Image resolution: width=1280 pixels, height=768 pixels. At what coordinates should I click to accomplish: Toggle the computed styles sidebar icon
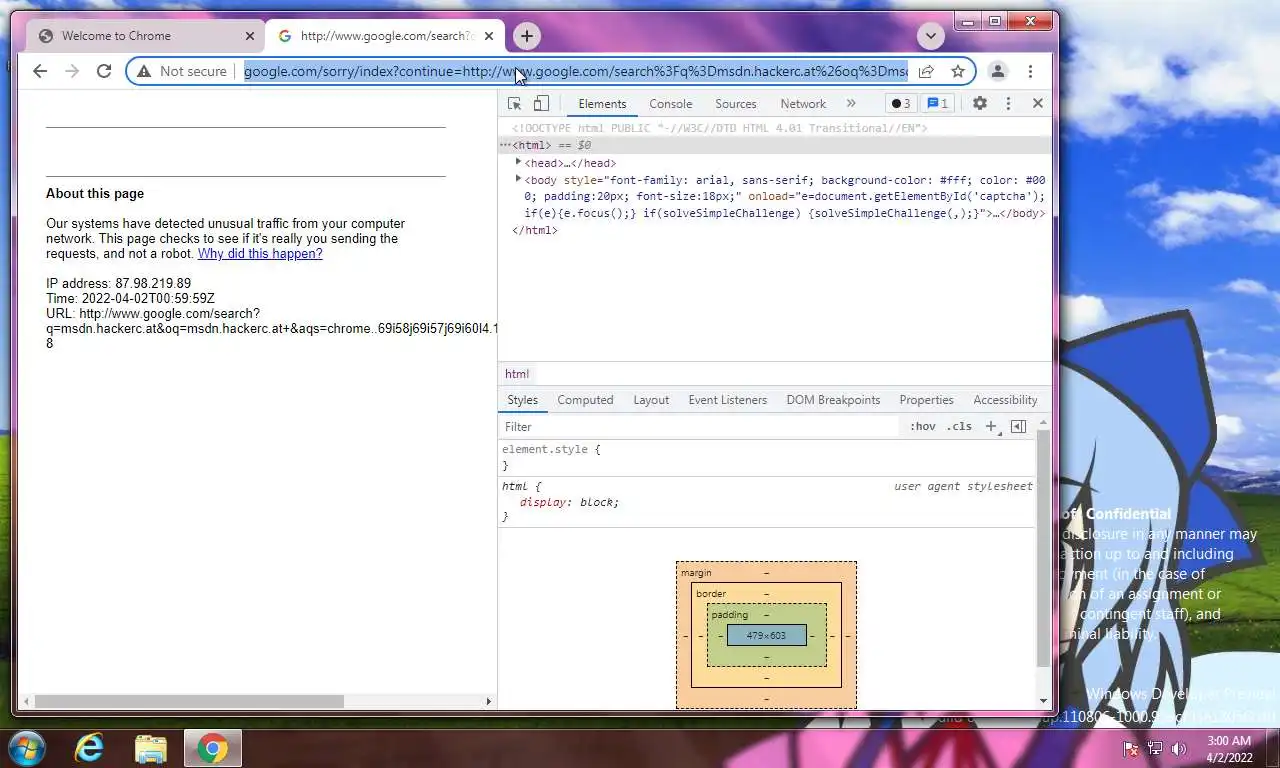coord(1018,427)
